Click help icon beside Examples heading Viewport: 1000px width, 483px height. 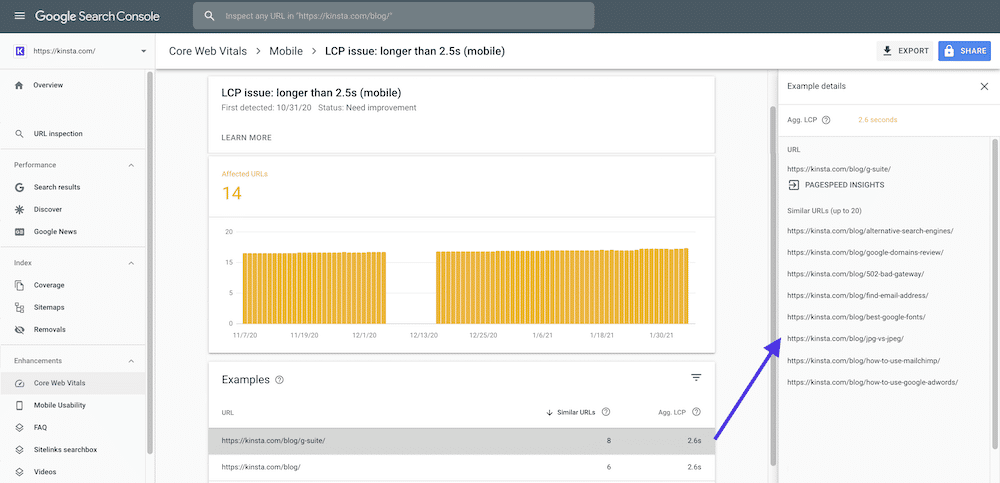[x=279, y=380]
